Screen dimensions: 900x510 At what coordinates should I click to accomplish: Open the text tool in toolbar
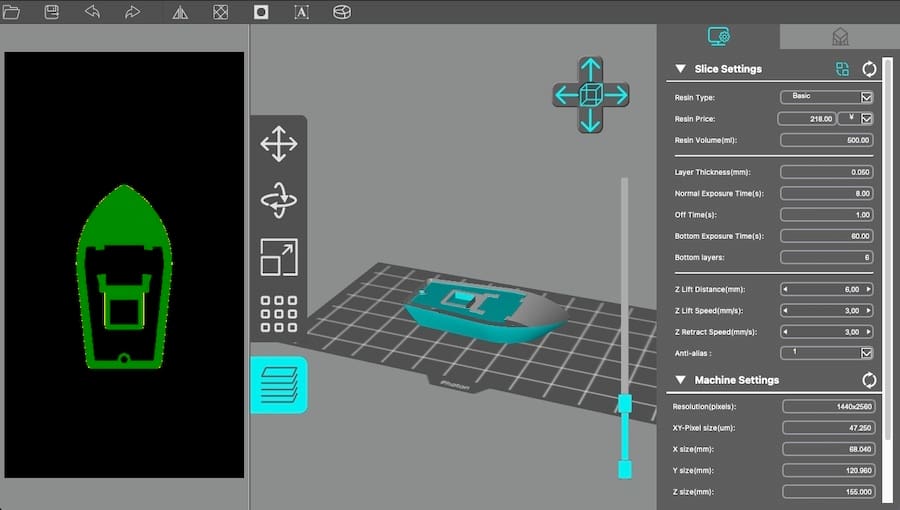click(301, 12)
